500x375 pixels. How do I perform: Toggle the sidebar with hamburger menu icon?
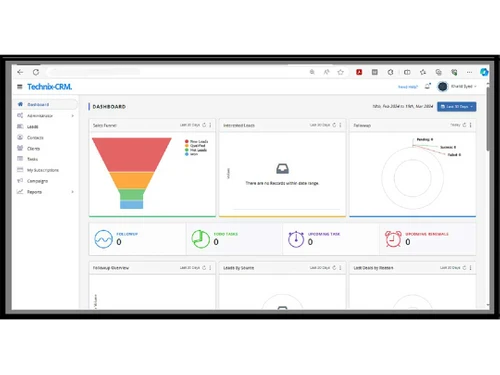20,87
